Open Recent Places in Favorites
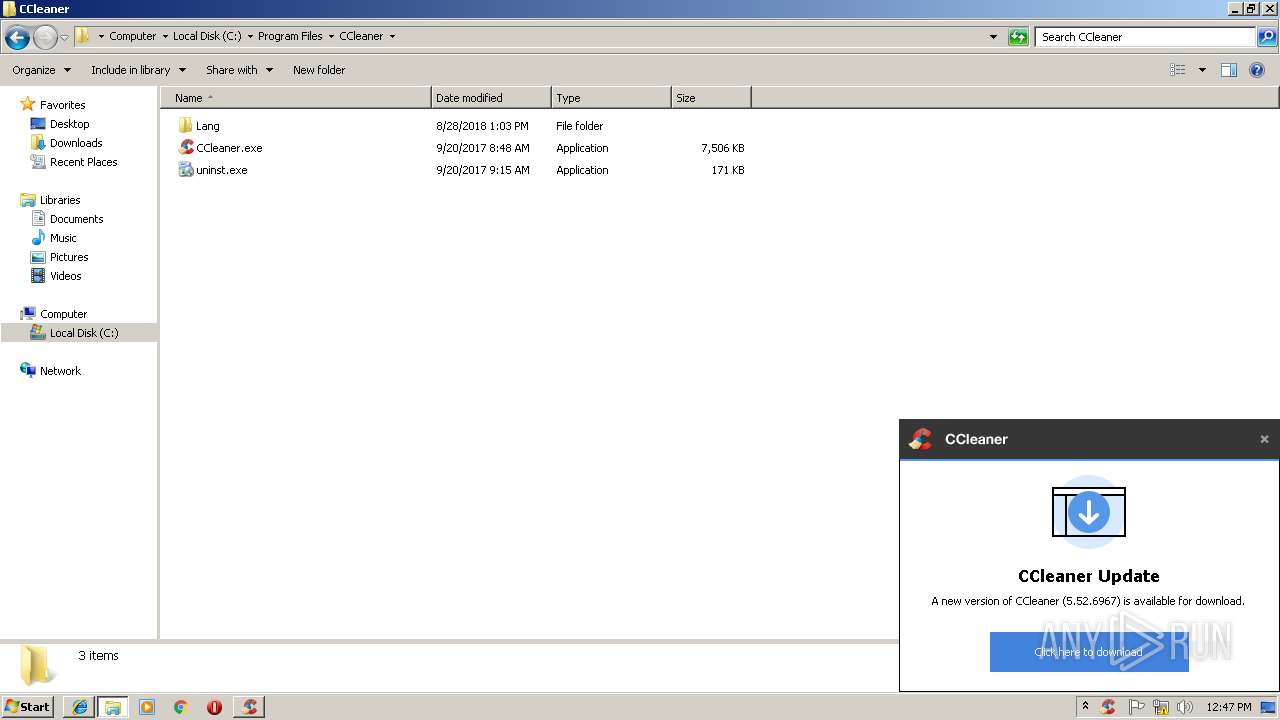The width and height of the screenshot is (1280, 720). tap(83, 162)
